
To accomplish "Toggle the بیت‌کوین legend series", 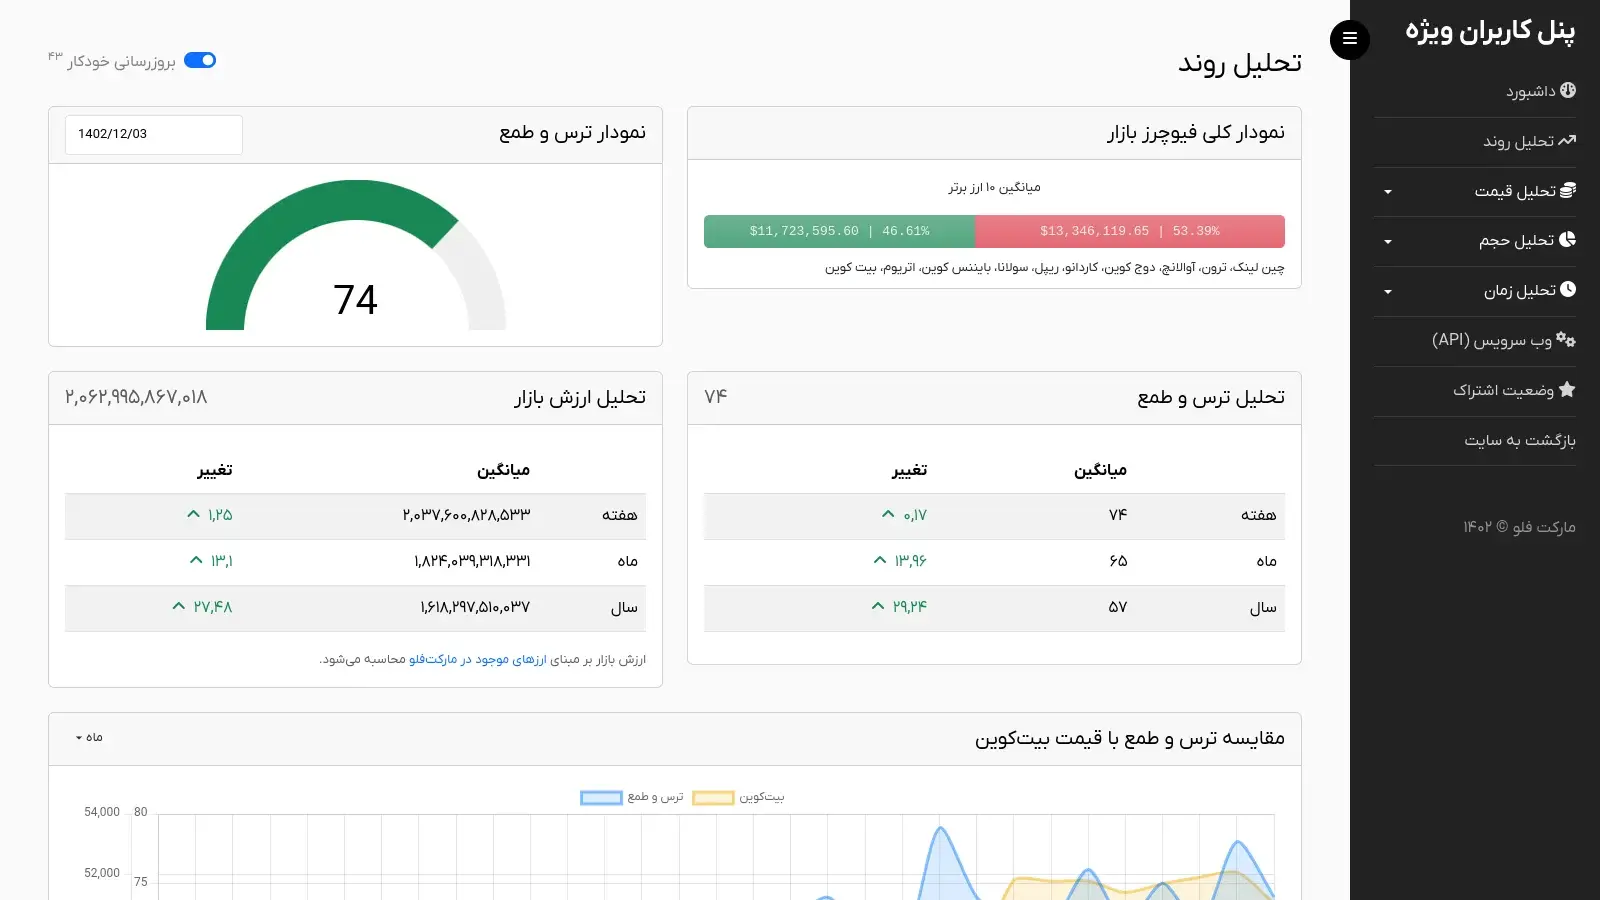I will coord(739,797).
